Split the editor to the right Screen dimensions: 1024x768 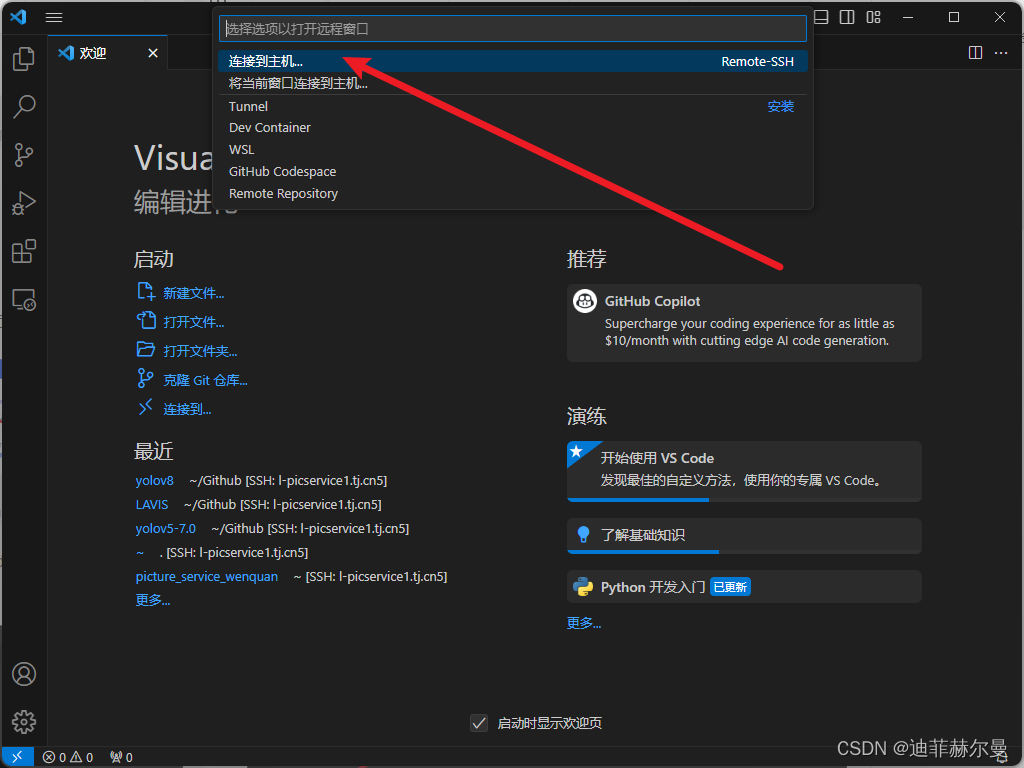pos(975,53)
